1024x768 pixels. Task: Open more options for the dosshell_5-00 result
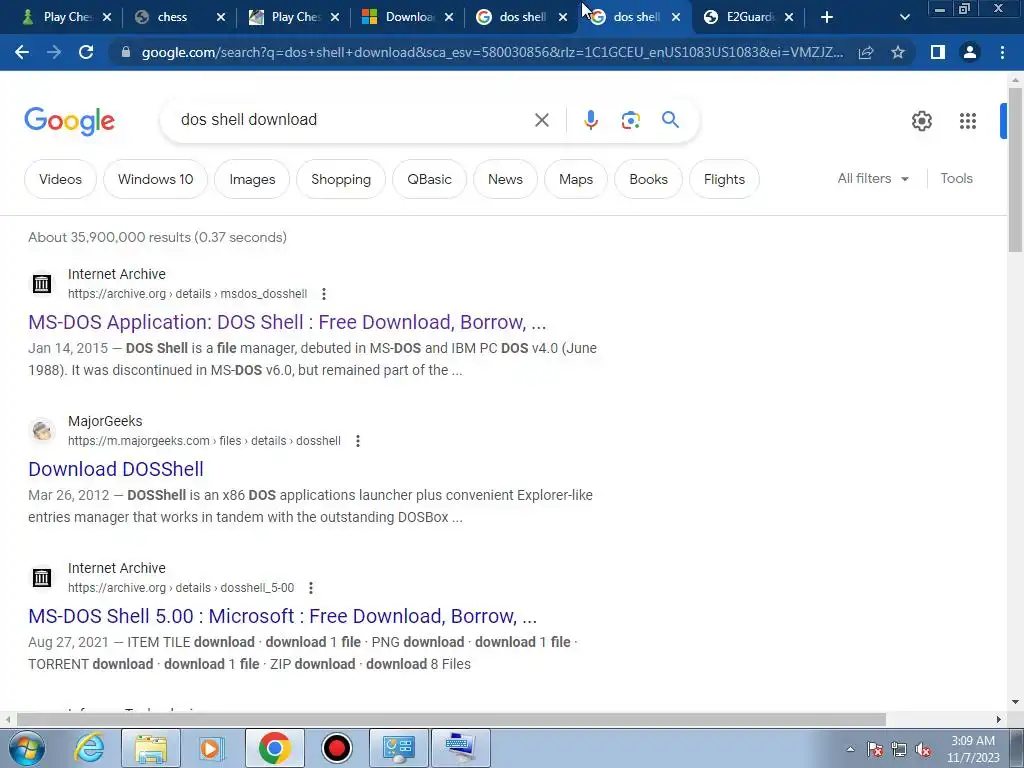tap(311, 588)
